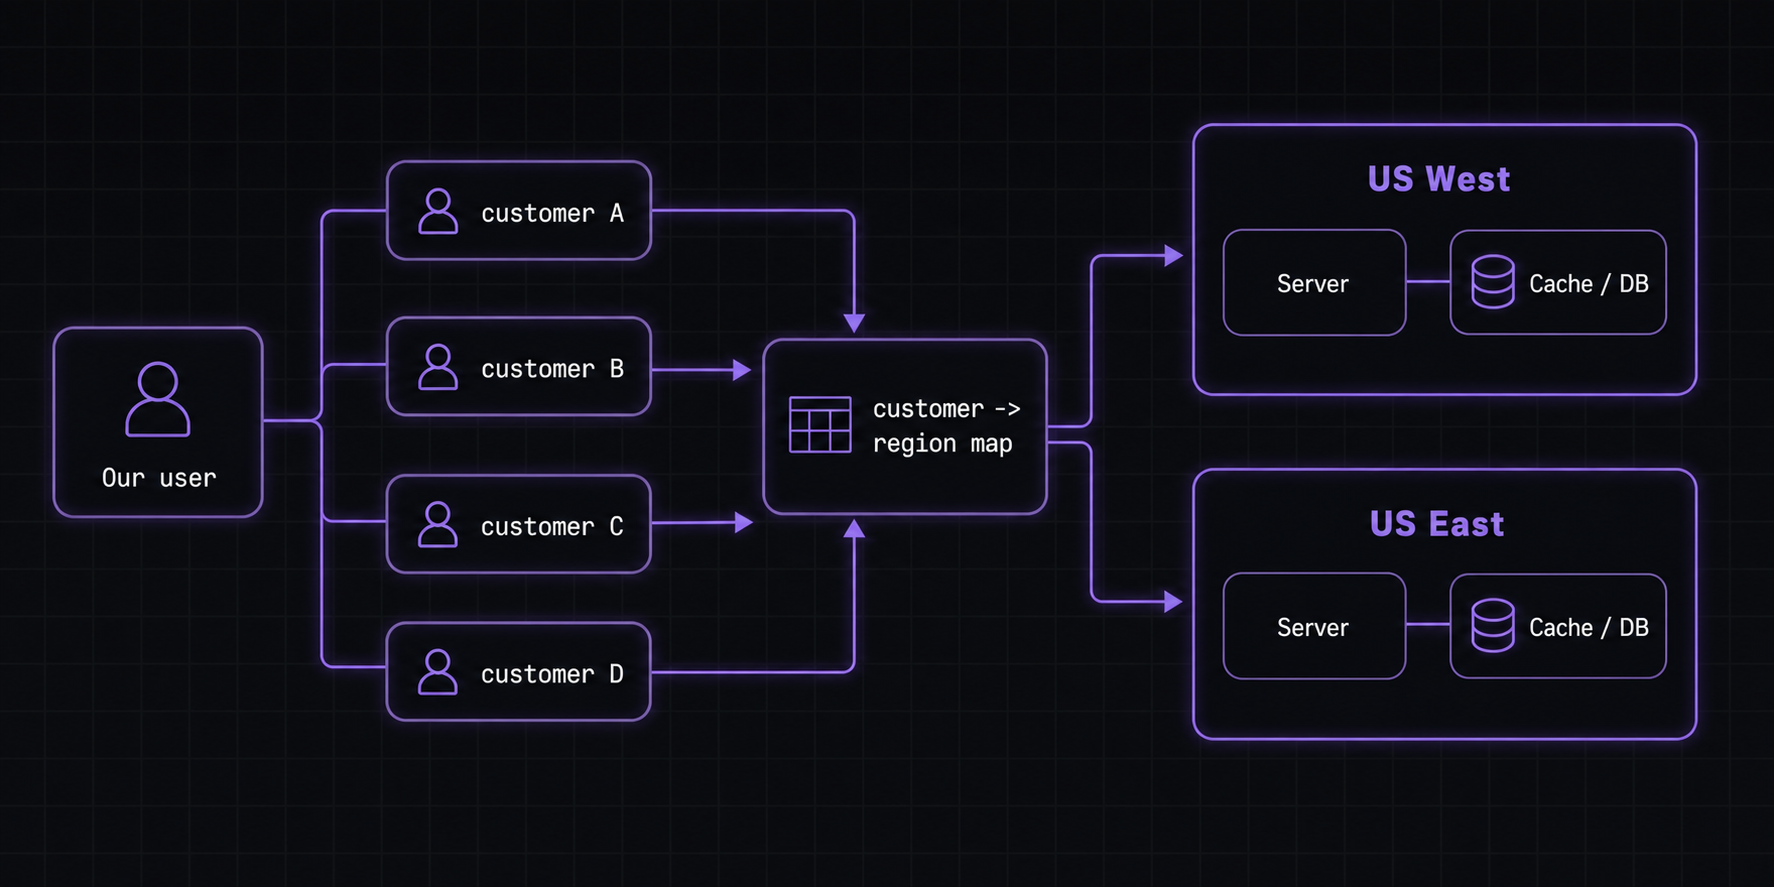Viewport: 1774px width, 887px height.
Task: Click the region map table icon
Action: coord(820,425)
